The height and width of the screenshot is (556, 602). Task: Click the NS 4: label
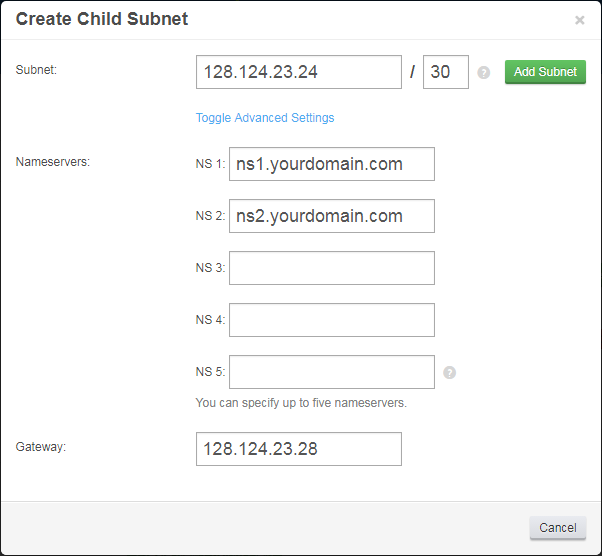point(210,320)
